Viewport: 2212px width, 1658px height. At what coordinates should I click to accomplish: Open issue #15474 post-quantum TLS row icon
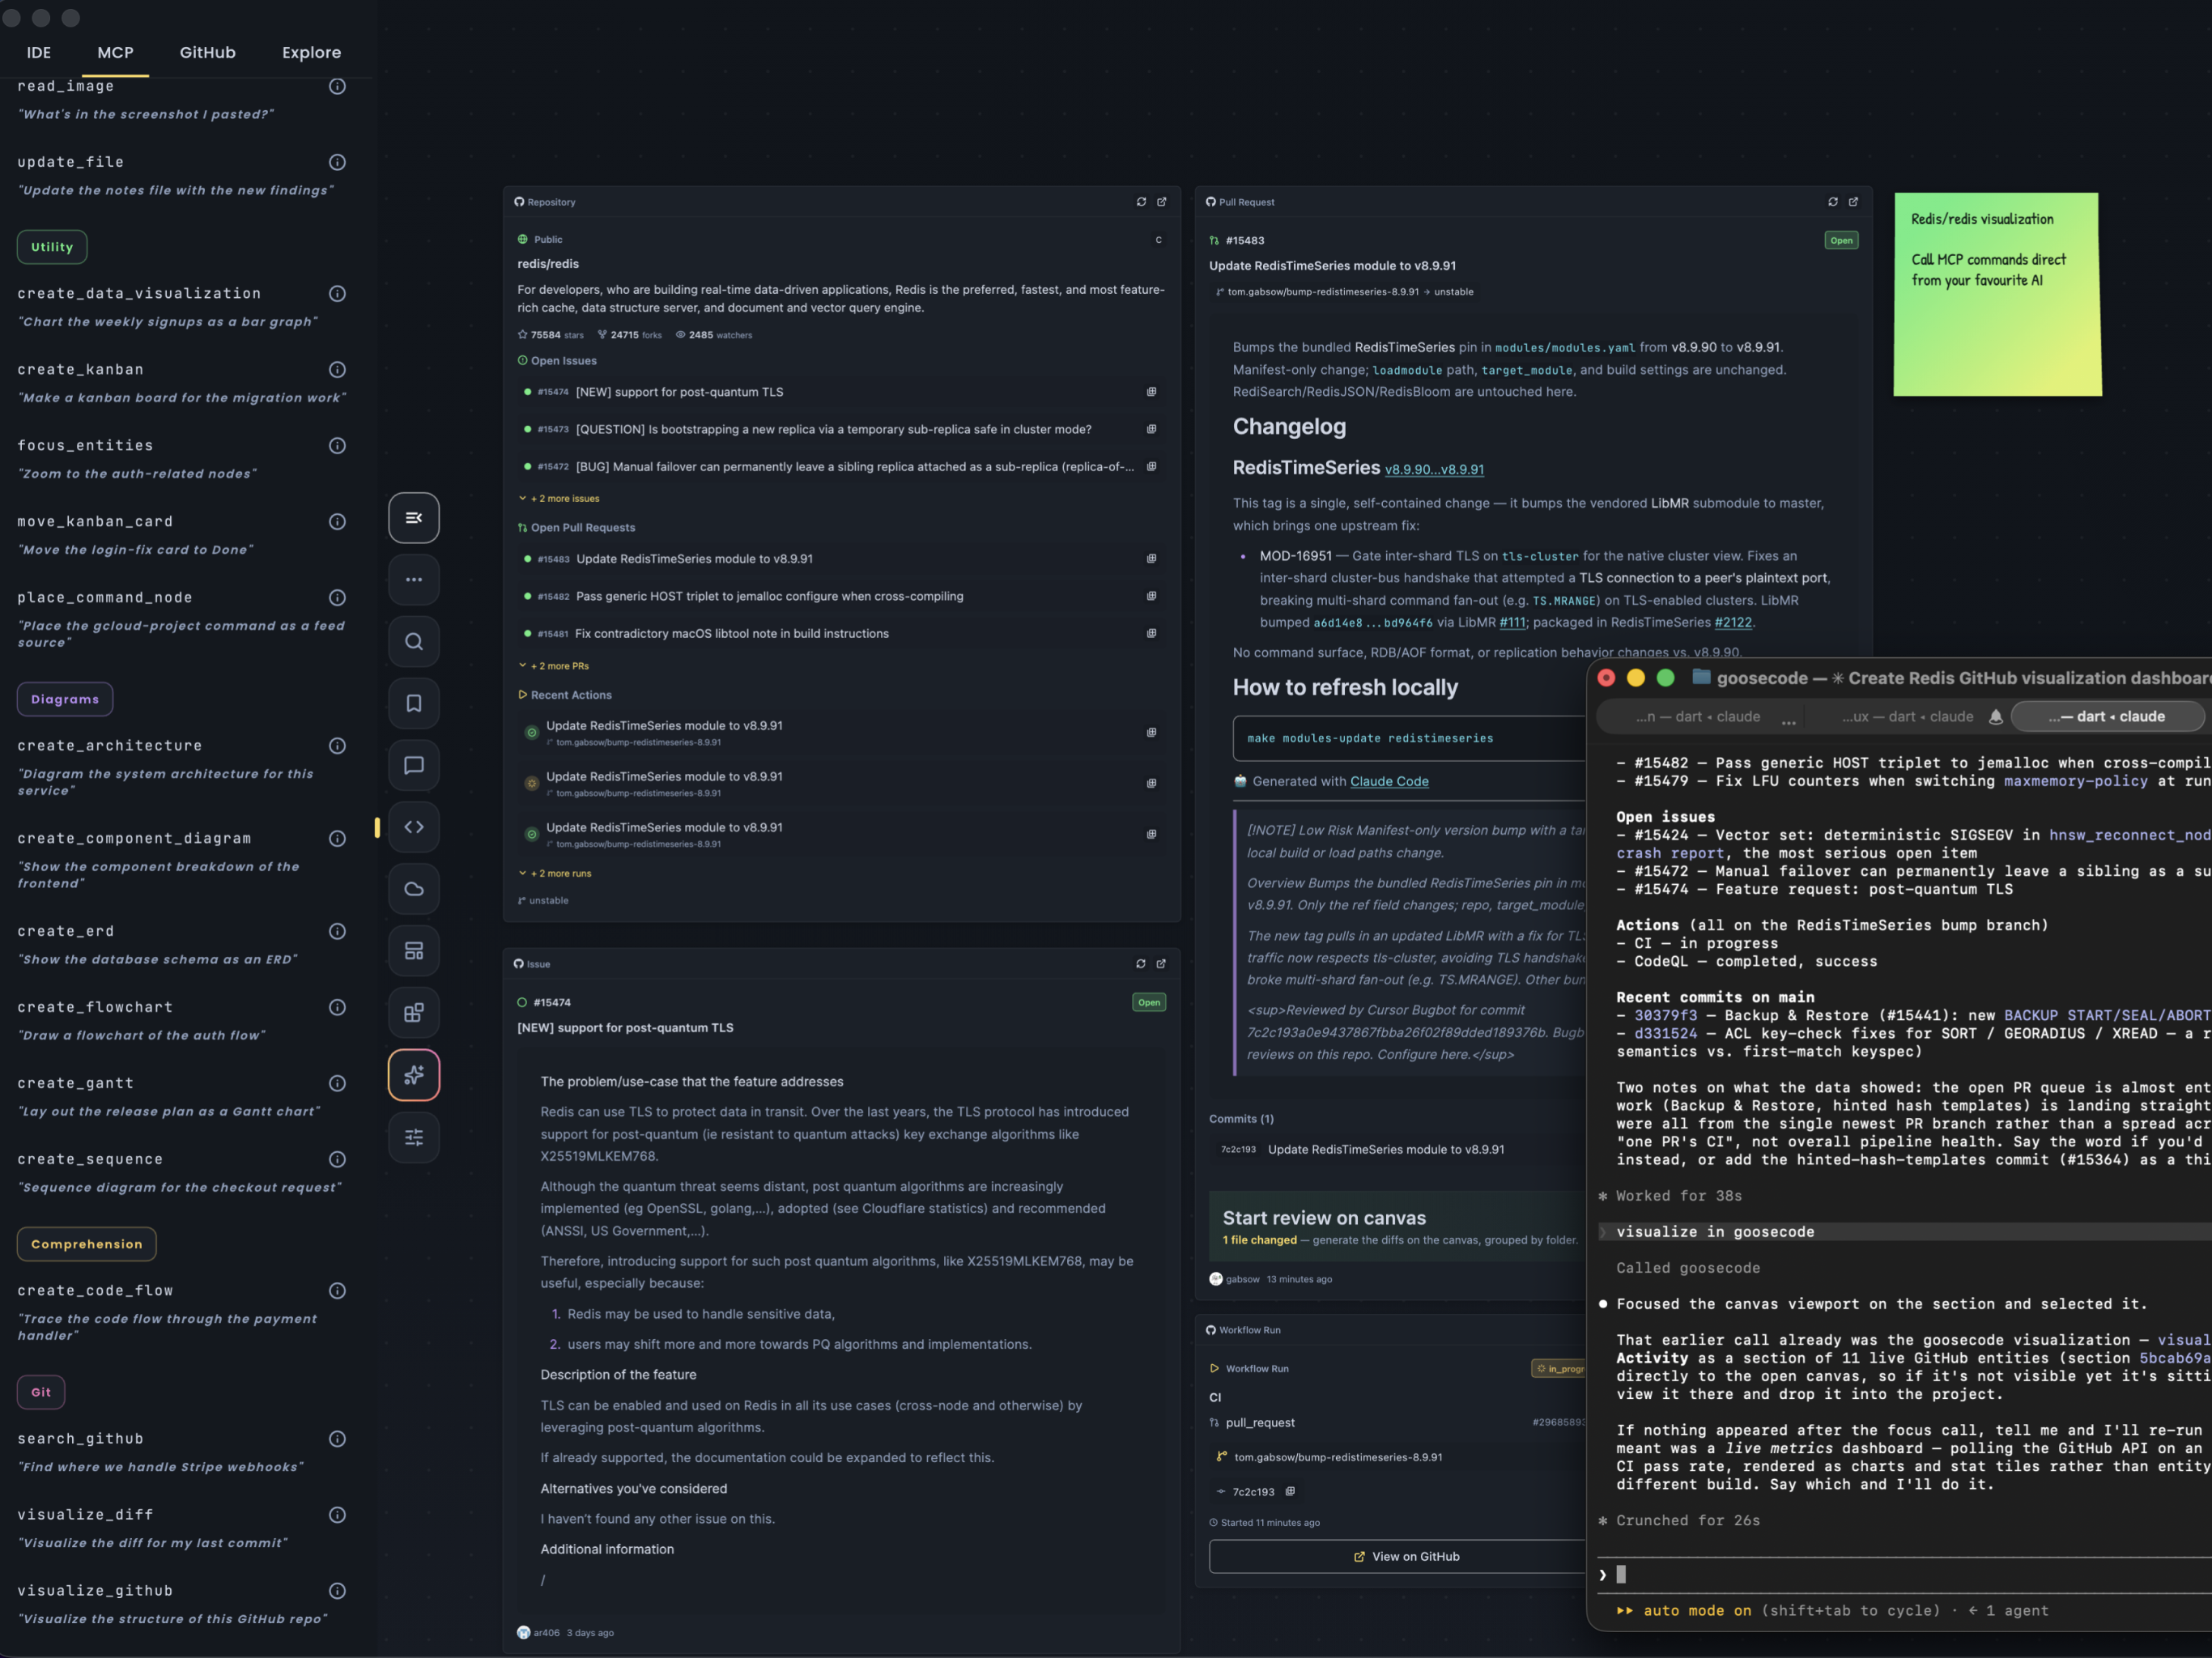[1151, 392]
